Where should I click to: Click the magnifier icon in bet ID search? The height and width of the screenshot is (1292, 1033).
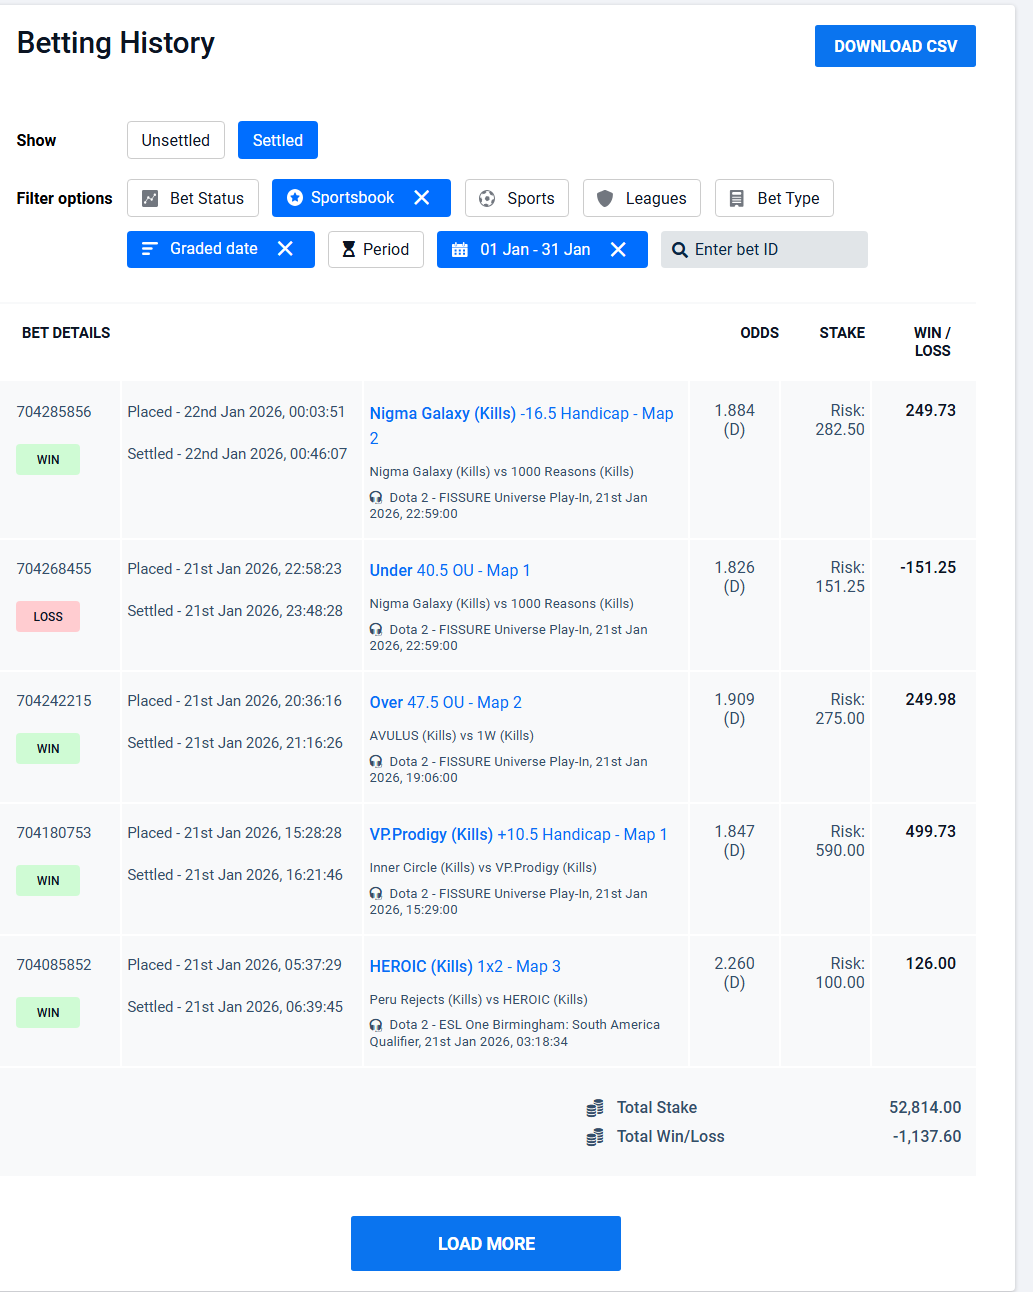tap(680, 250)
